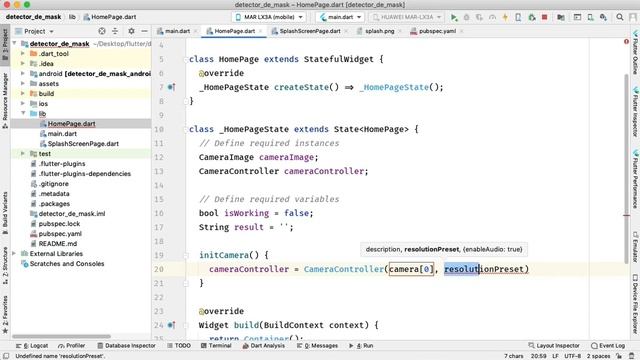Open the SDK manager download icon
The height and width of the screenshot is (360, 640).
[603, 17]
